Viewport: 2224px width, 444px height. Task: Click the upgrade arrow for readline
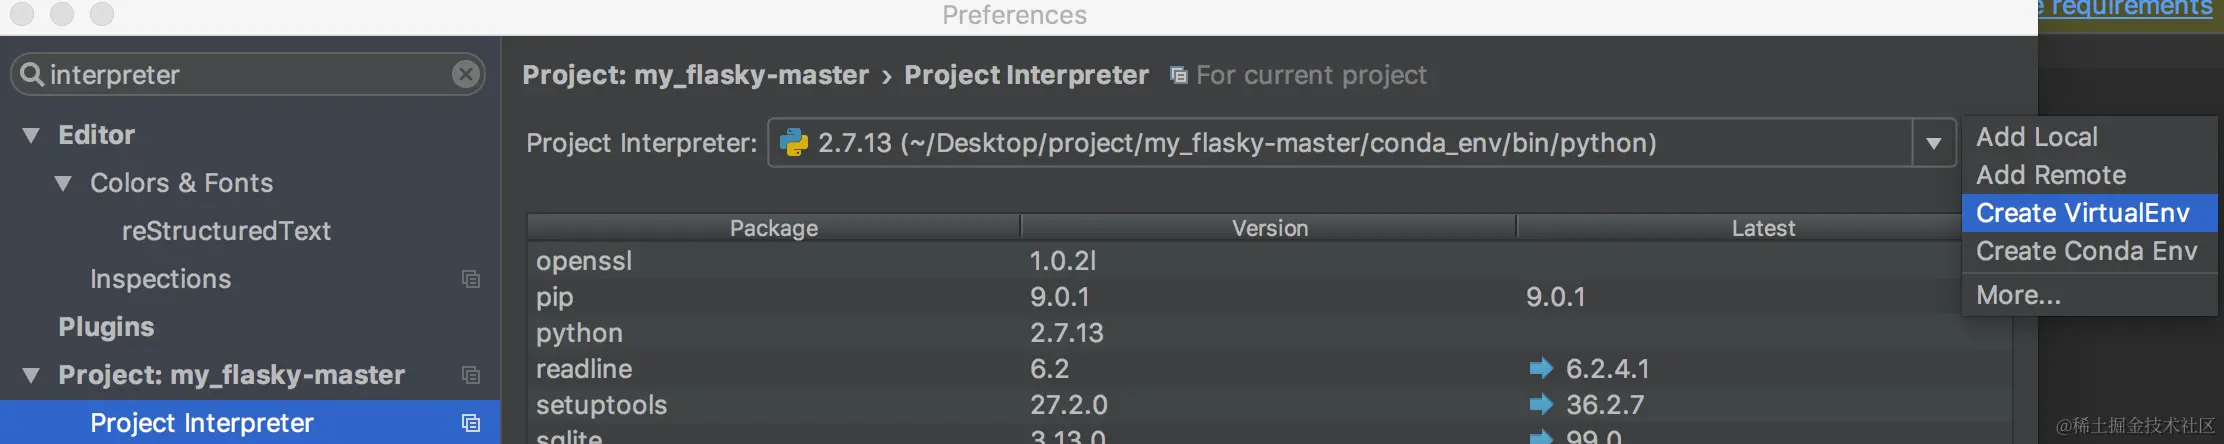pos(1541,369)
